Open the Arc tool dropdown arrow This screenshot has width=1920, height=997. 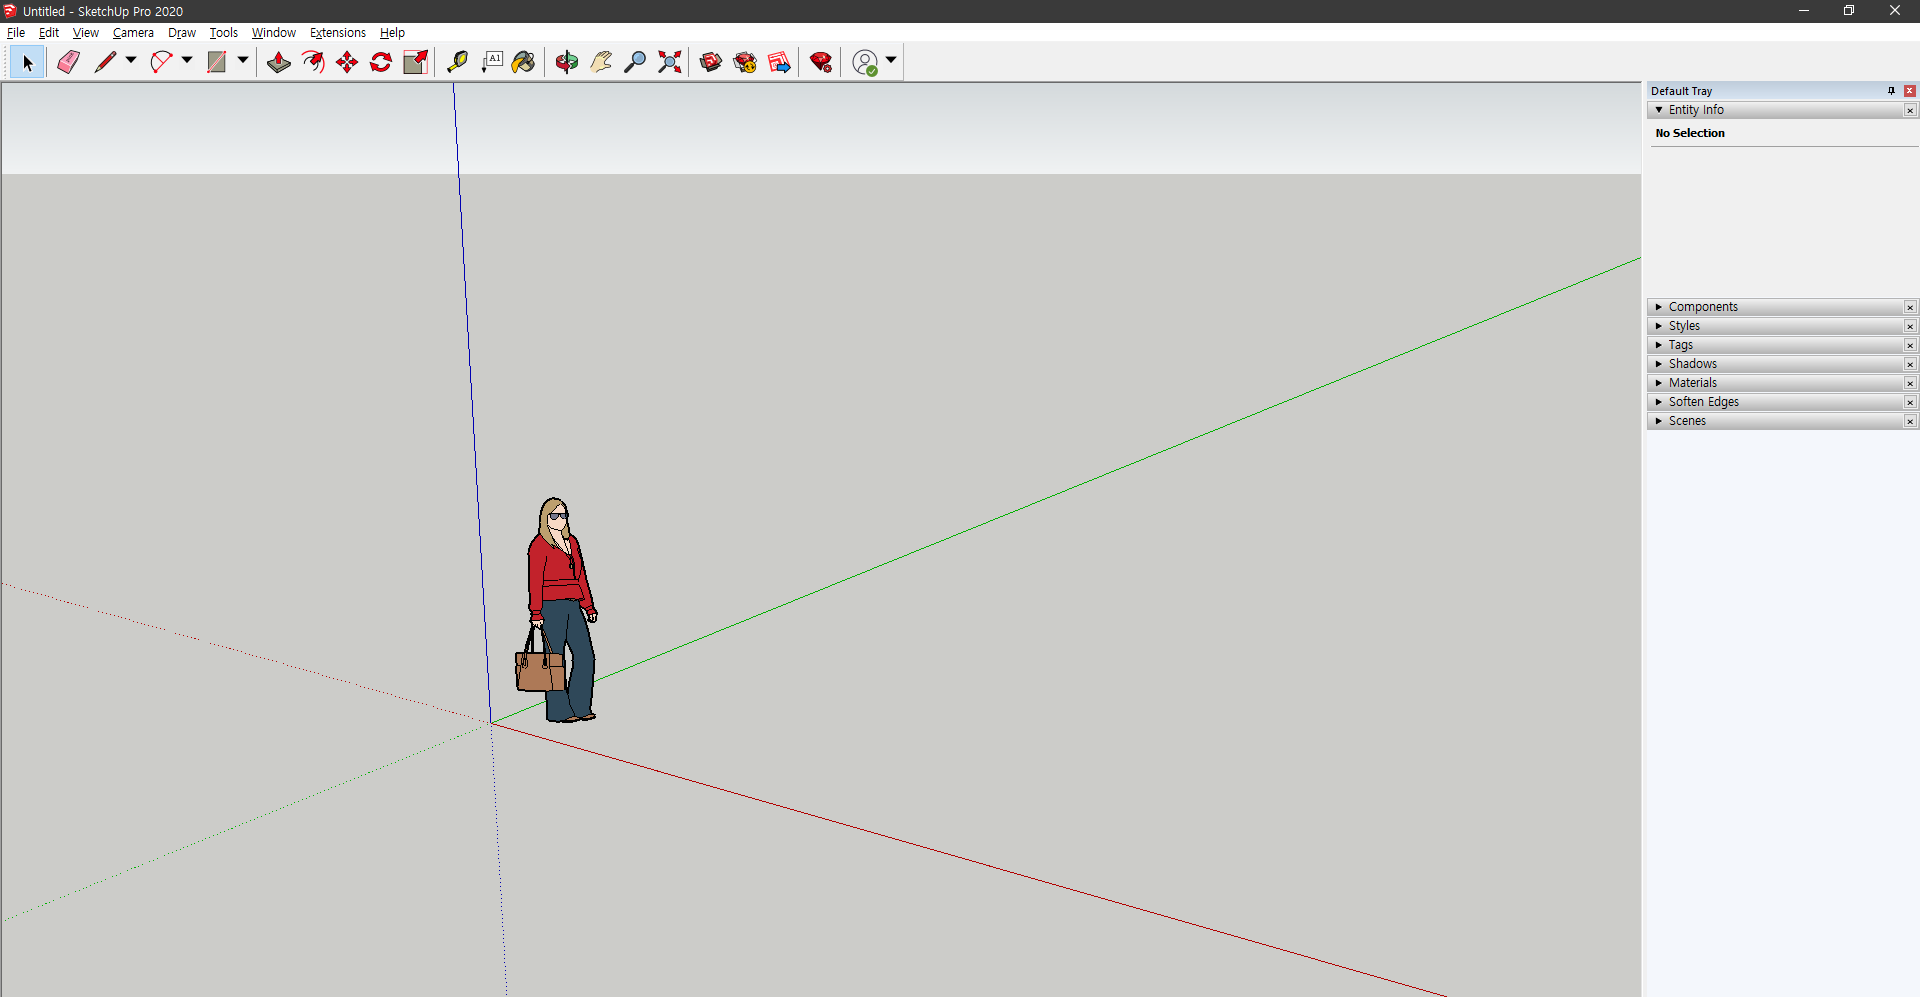coord(187,61)
